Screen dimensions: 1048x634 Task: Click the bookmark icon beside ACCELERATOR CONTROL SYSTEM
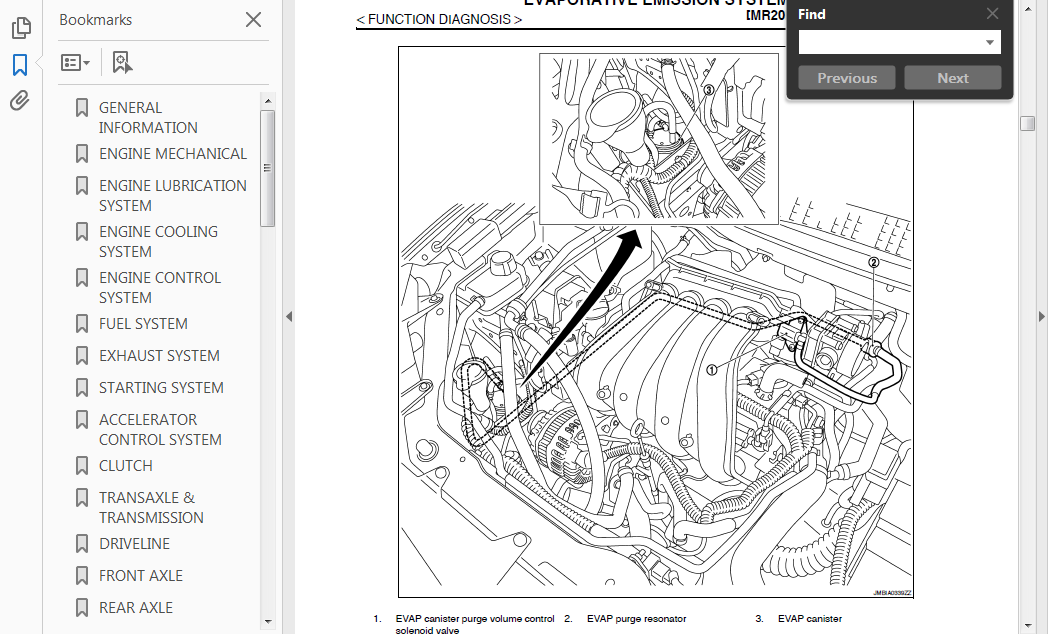(82, 420)
